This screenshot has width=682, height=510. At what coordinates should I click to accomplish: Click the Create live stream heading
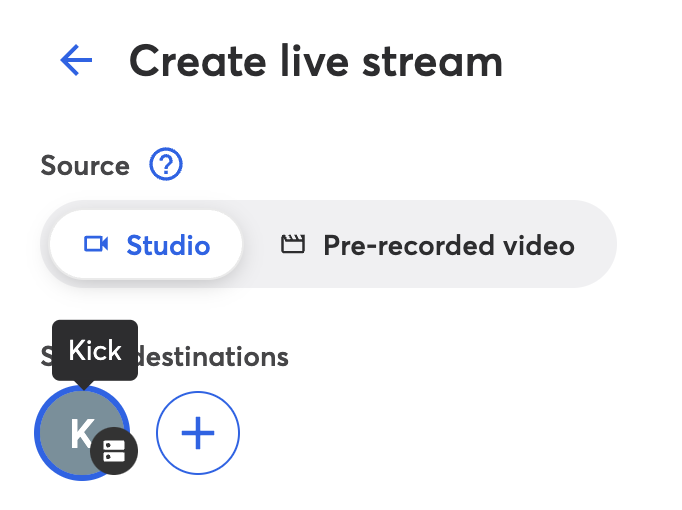[315, 62]
